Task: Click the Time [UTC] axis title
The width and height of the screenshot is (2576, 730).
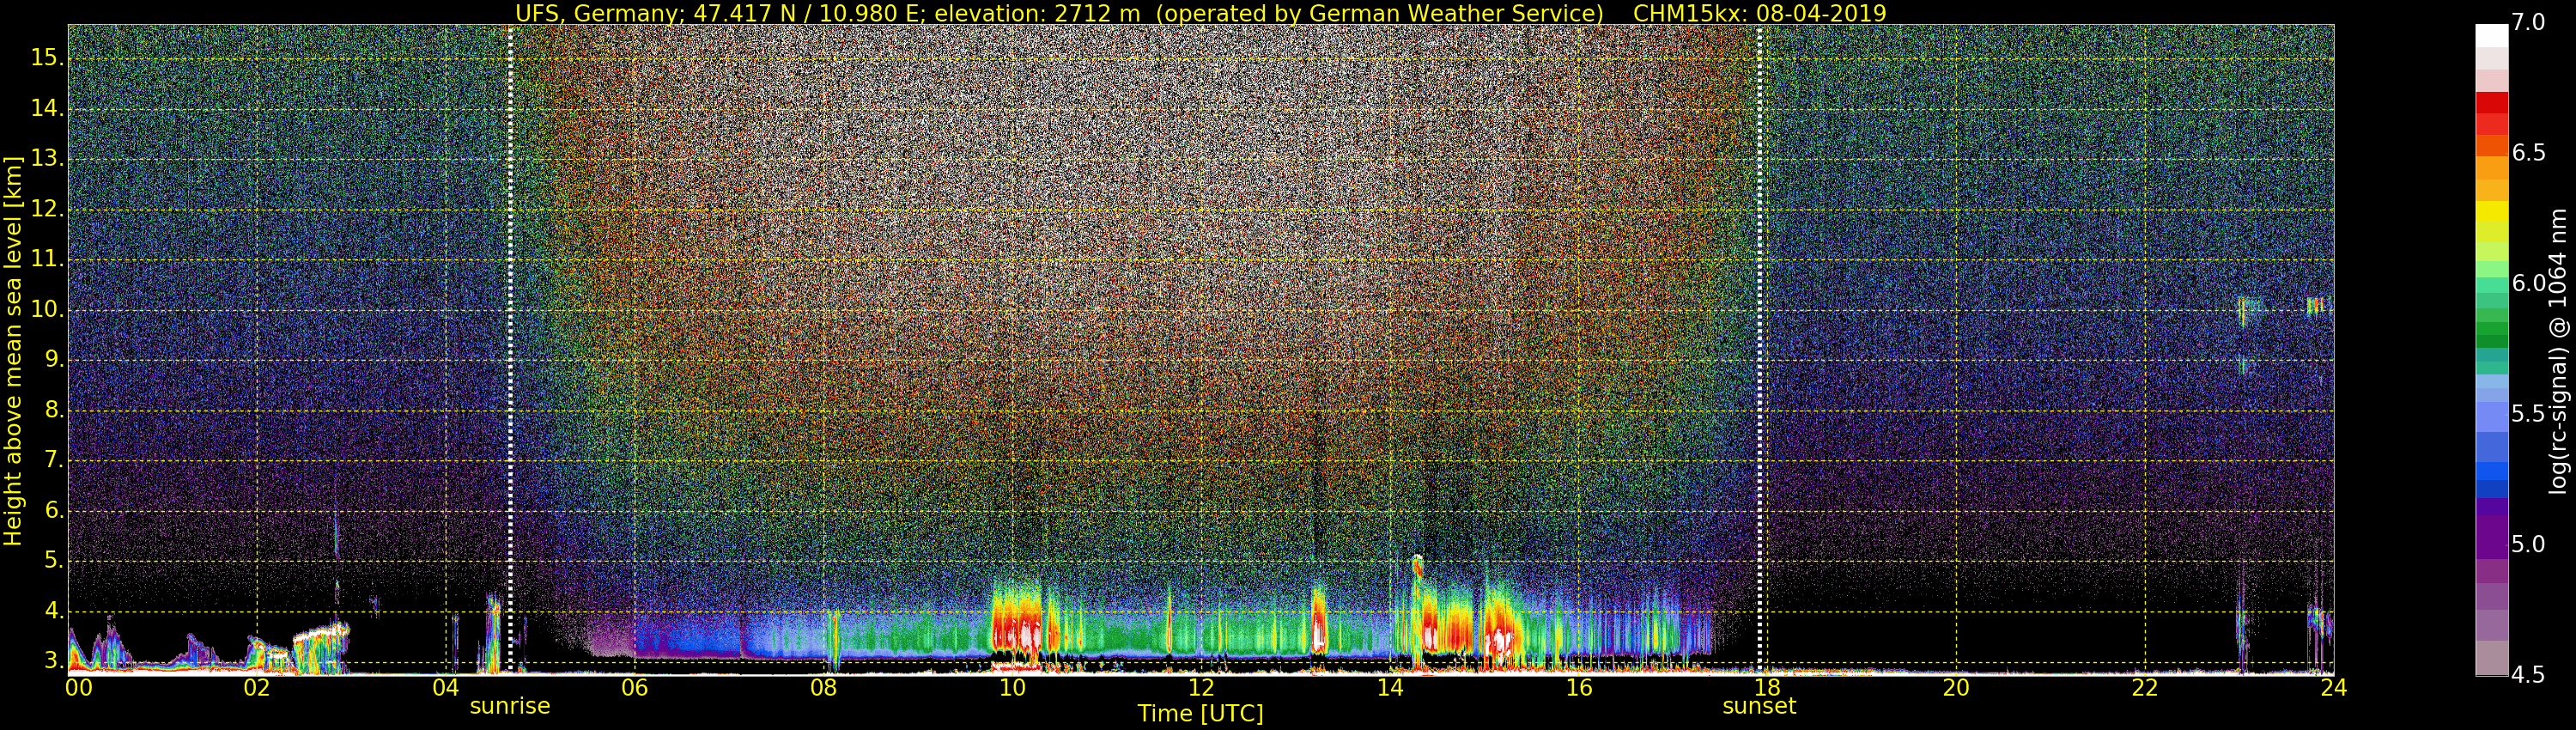Action: pyautogui.click(x=1200, y=714)
